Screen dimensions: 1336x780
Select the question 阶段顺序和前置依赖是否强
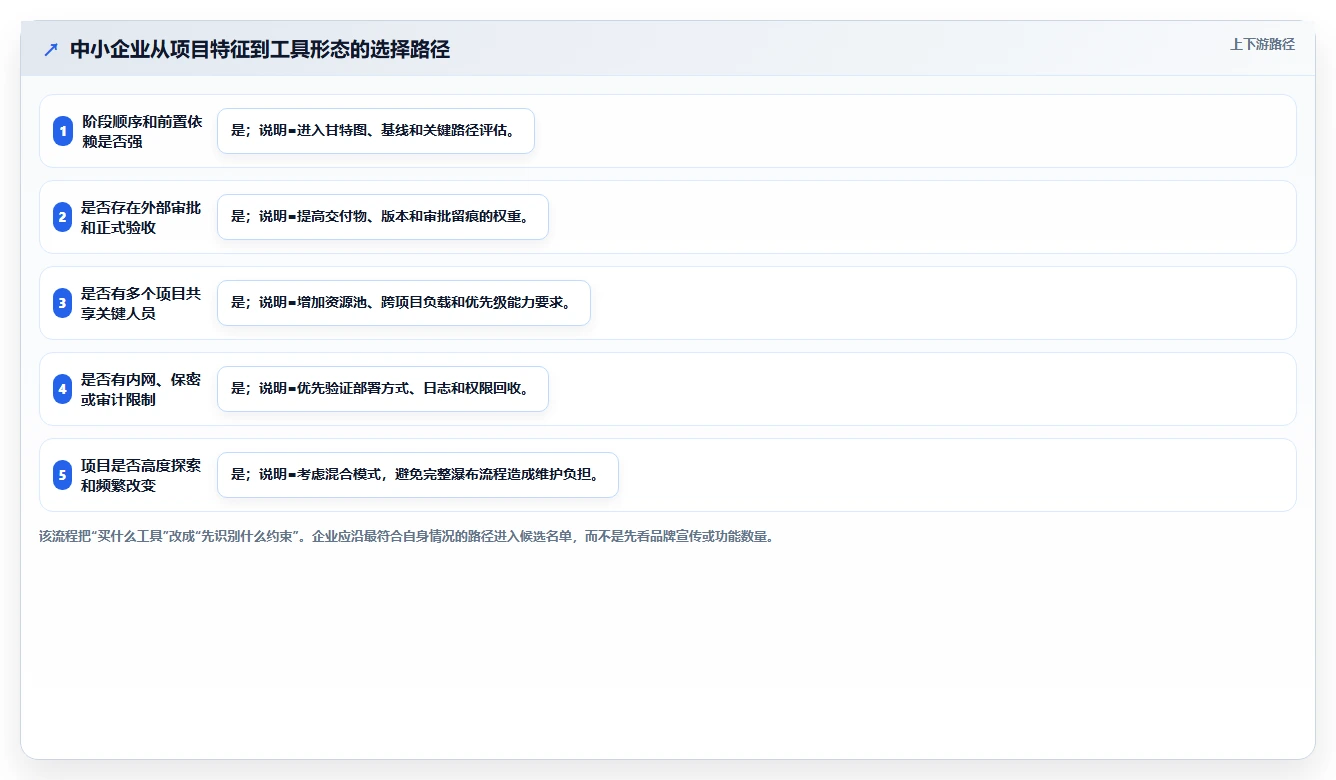142,131
